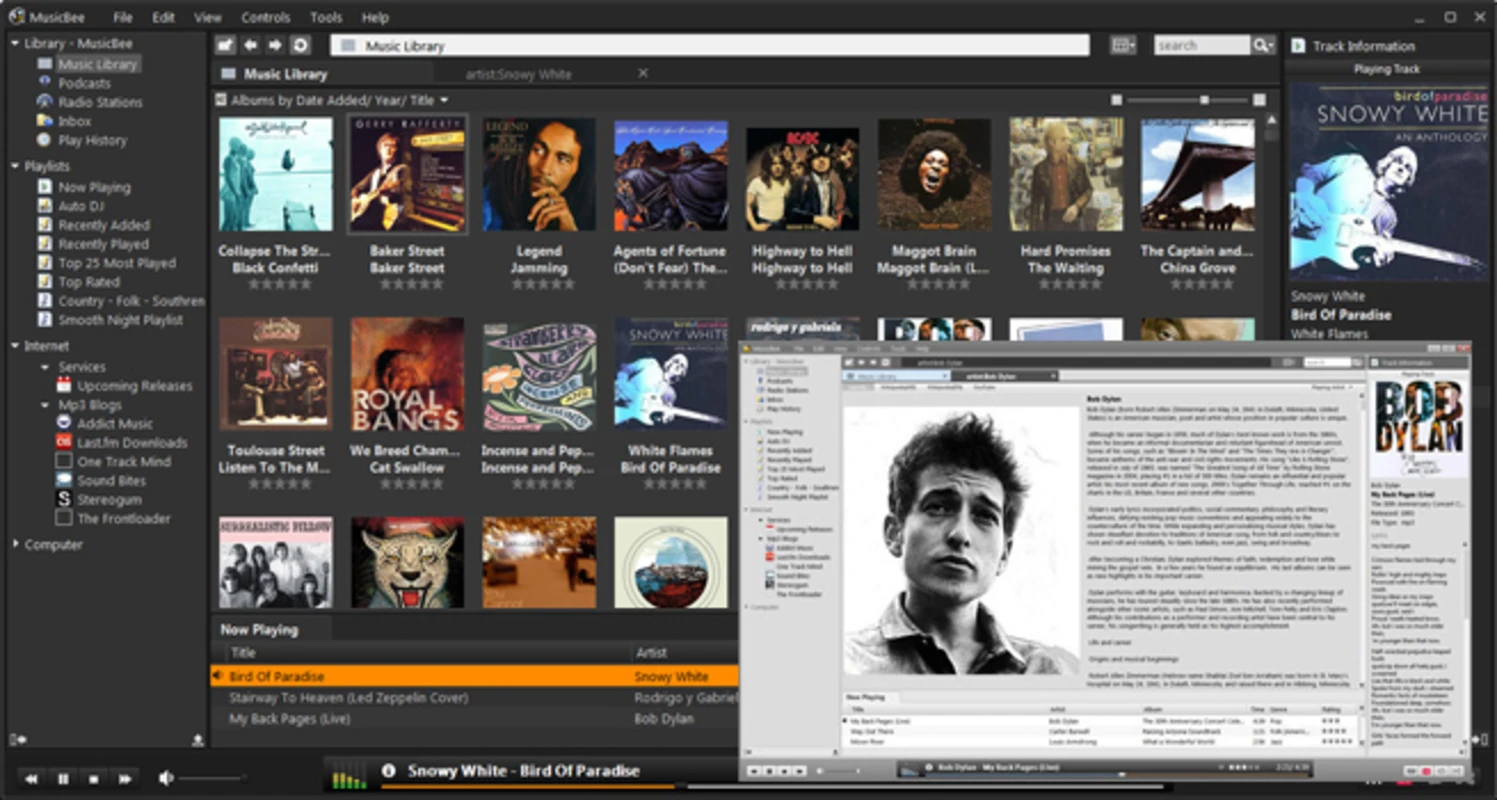The image size is (1497, 800).
Task: Open the Tools menu
Action: pos(325,17)
